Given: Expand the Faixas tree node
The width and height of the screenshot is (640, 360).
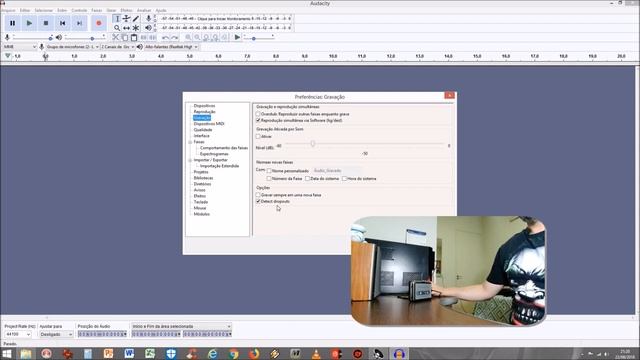Looking at the screenshot, I should point(190,142).
